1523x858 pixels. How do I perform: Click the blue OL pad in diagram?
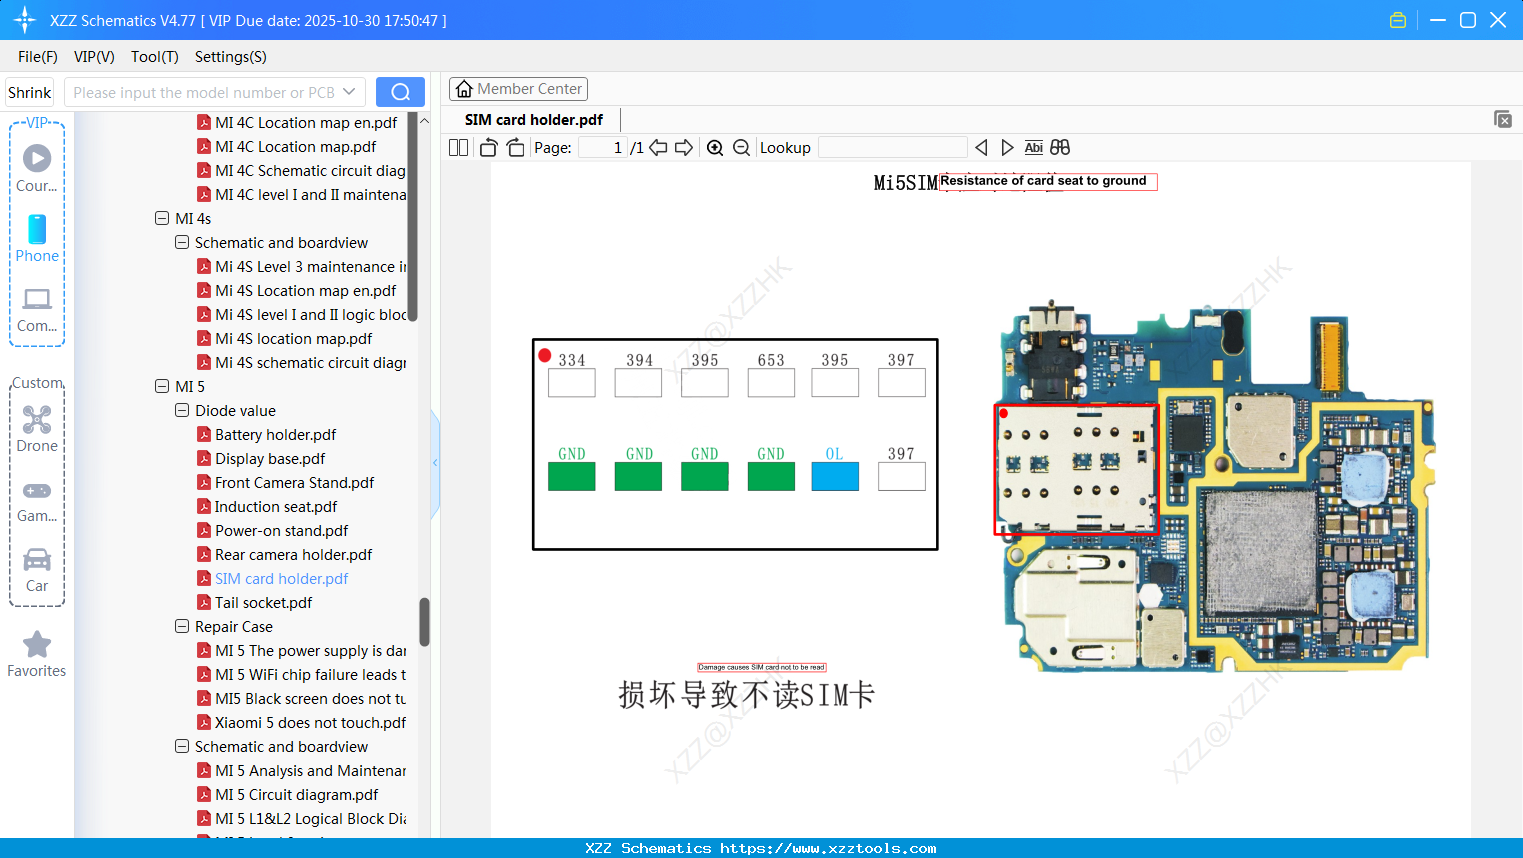835,476
